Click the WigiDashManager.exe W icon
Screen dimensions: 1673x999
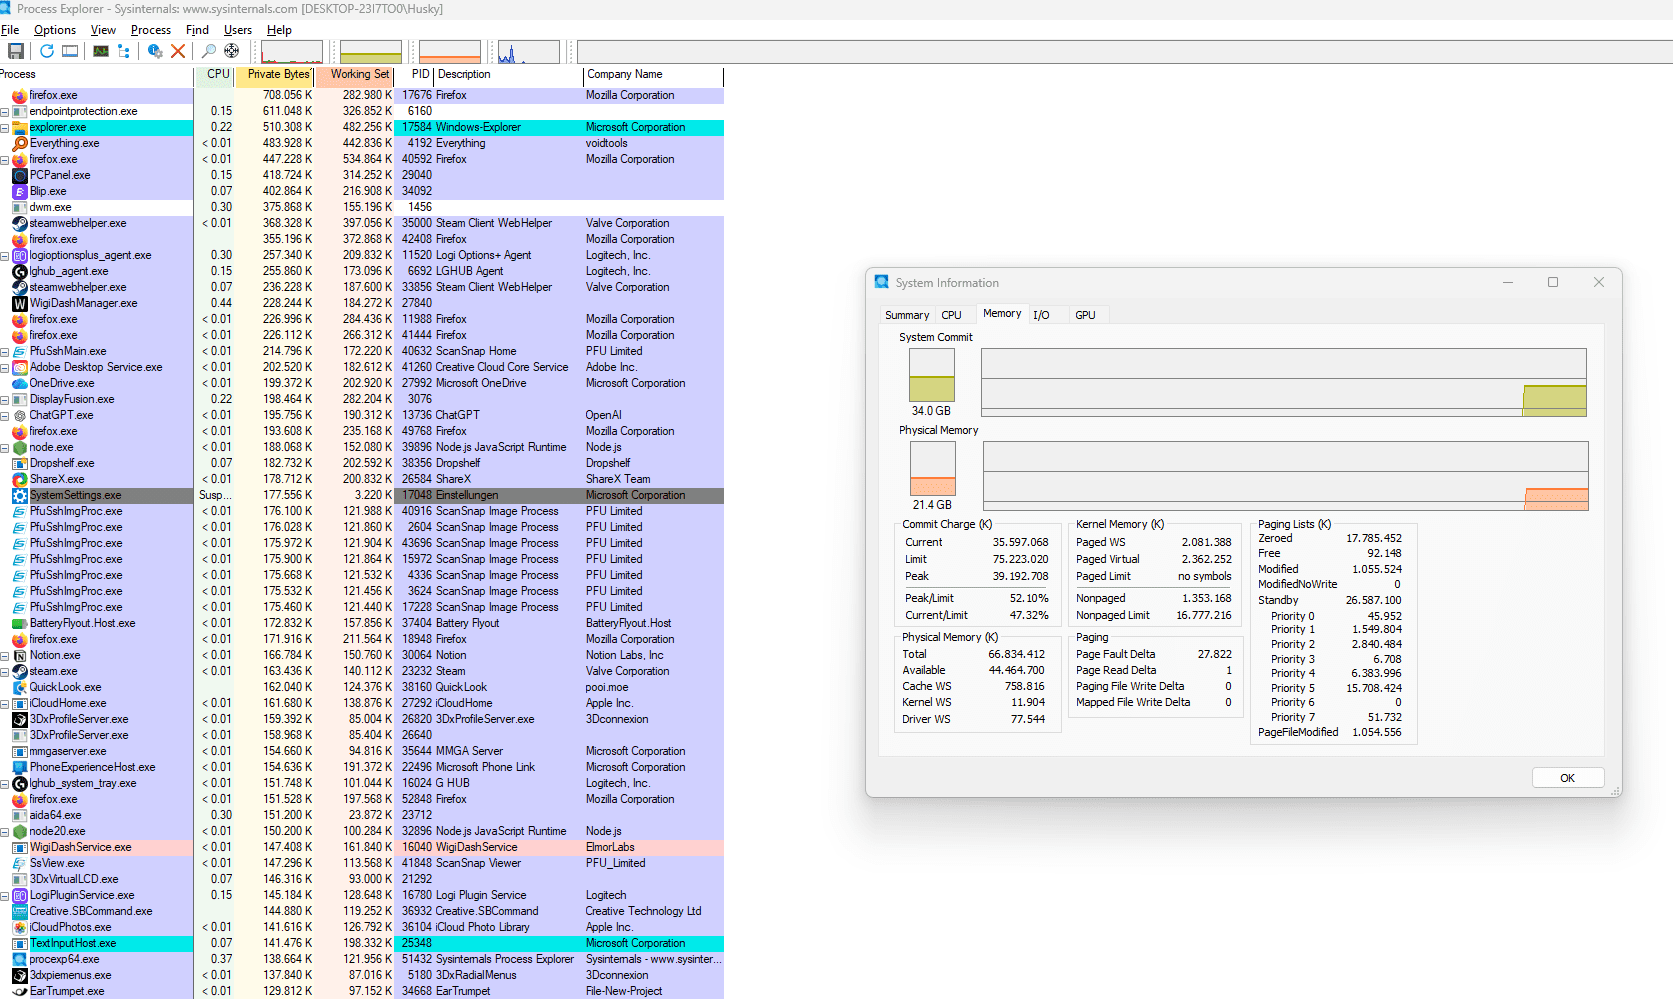[20, 303]
